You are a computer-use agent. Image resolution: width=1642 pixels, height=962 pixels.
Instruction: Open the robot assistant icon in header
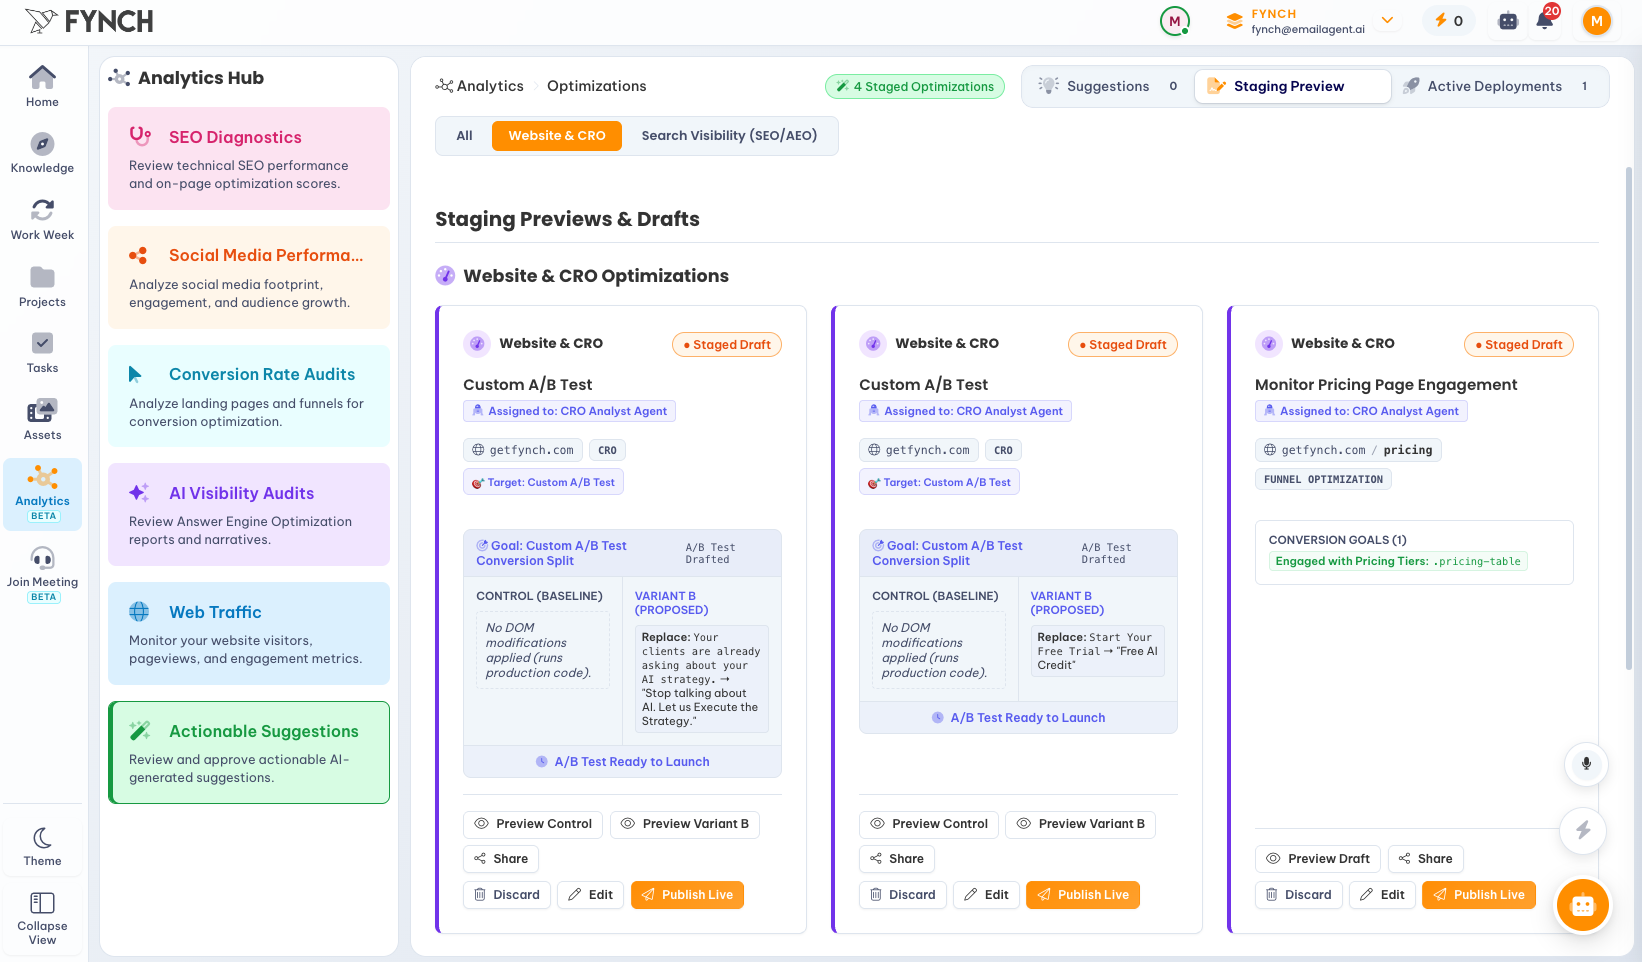pos(1508,20)
